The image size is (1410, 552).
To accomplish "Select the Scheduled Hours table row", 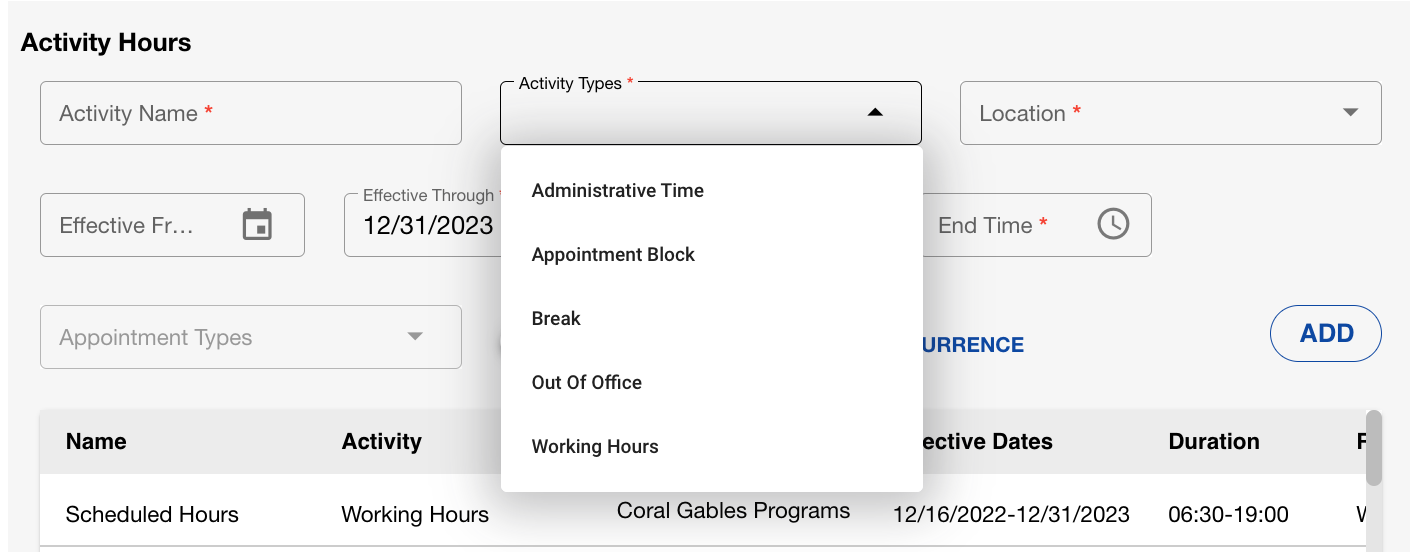I will pyautogui.click(x=152, y=515).
